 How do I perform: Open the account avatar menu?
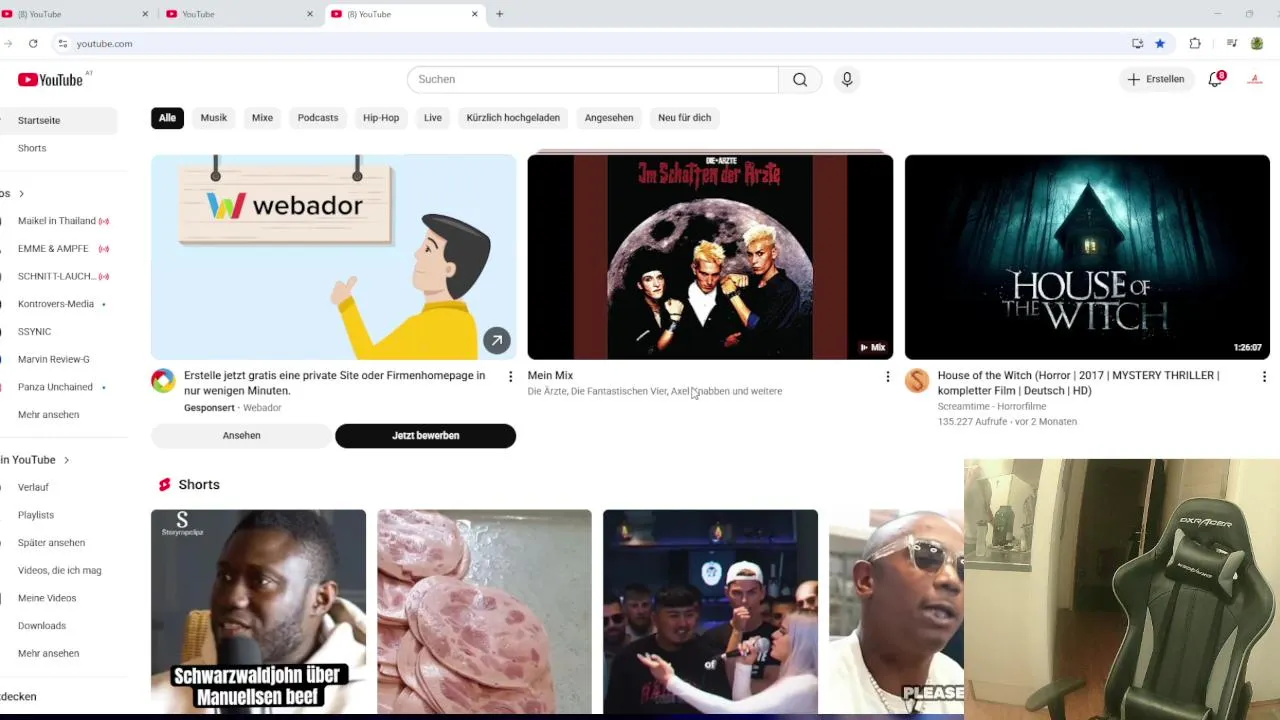[x=1255, y=79]
